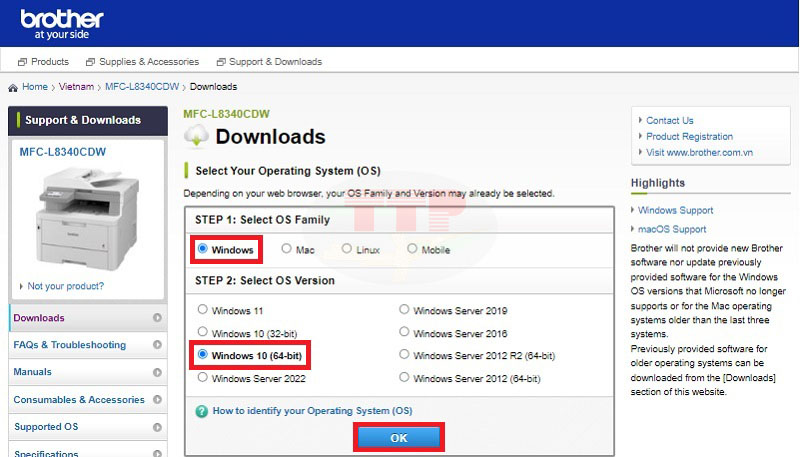The width and height of the screenshot is (800, 457).
Task: Click the new-window icon beside Support & Downloads menu
Action: (221, 62)
